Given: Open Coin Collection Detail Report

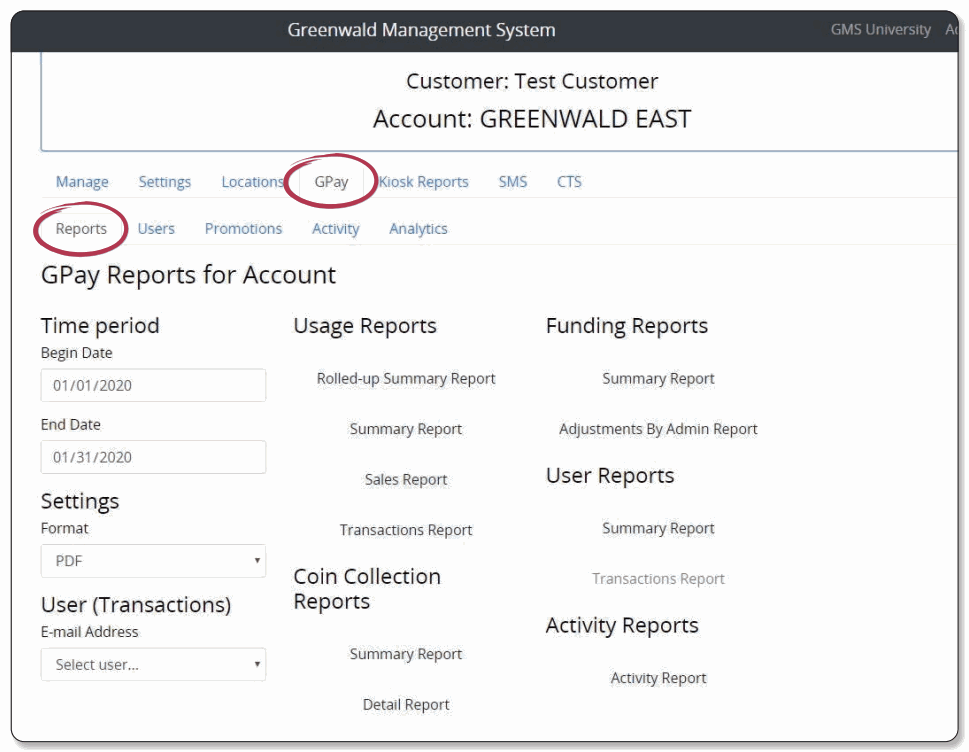Looking at the screenshot, I should pos(406,704).
